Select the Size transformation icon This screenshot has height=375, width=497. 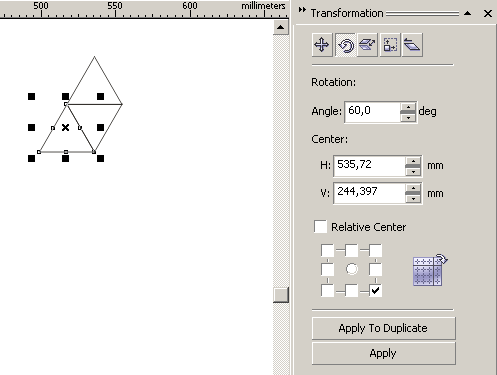(390, 45)
